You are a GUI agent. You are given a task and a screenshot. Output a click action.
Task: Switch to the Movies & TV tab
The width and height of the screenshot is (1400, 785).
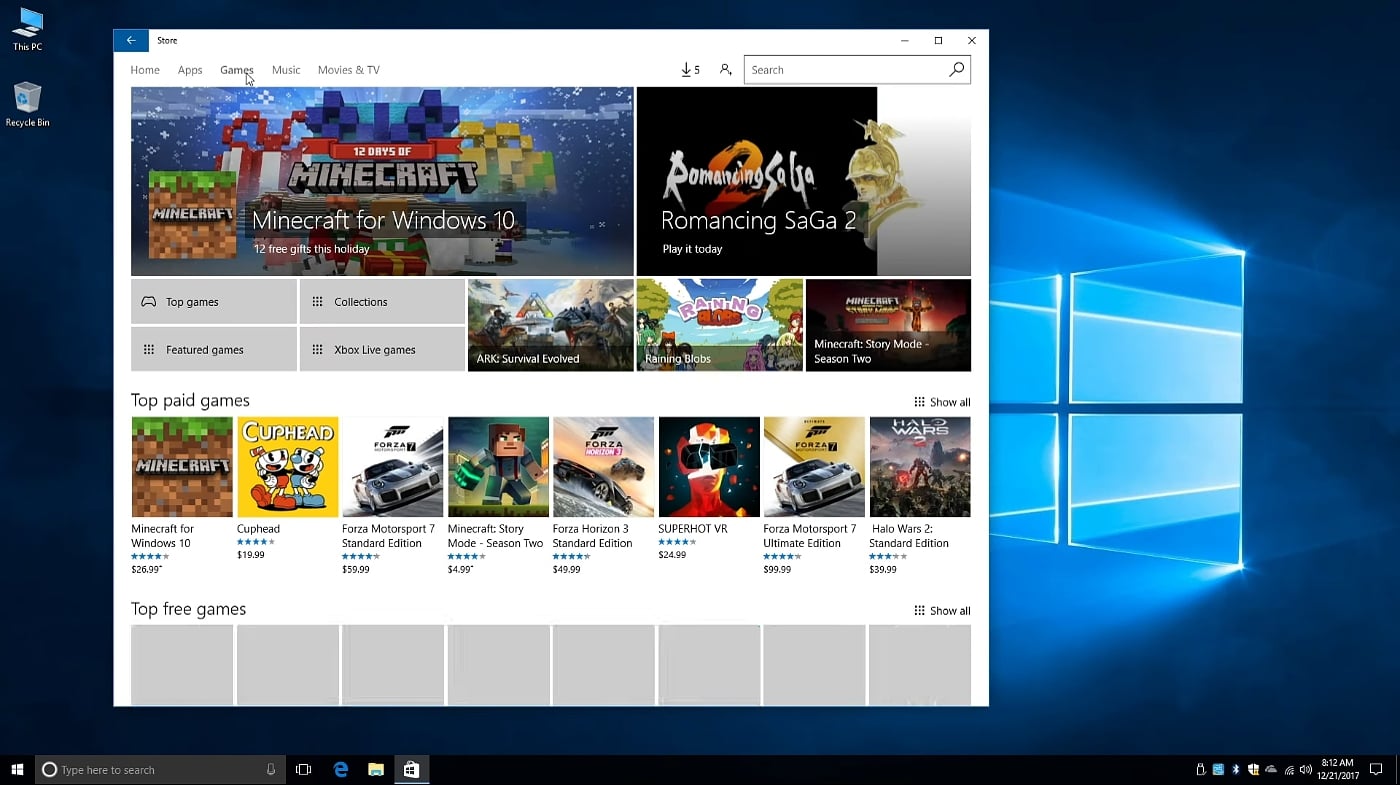[348, 70]
